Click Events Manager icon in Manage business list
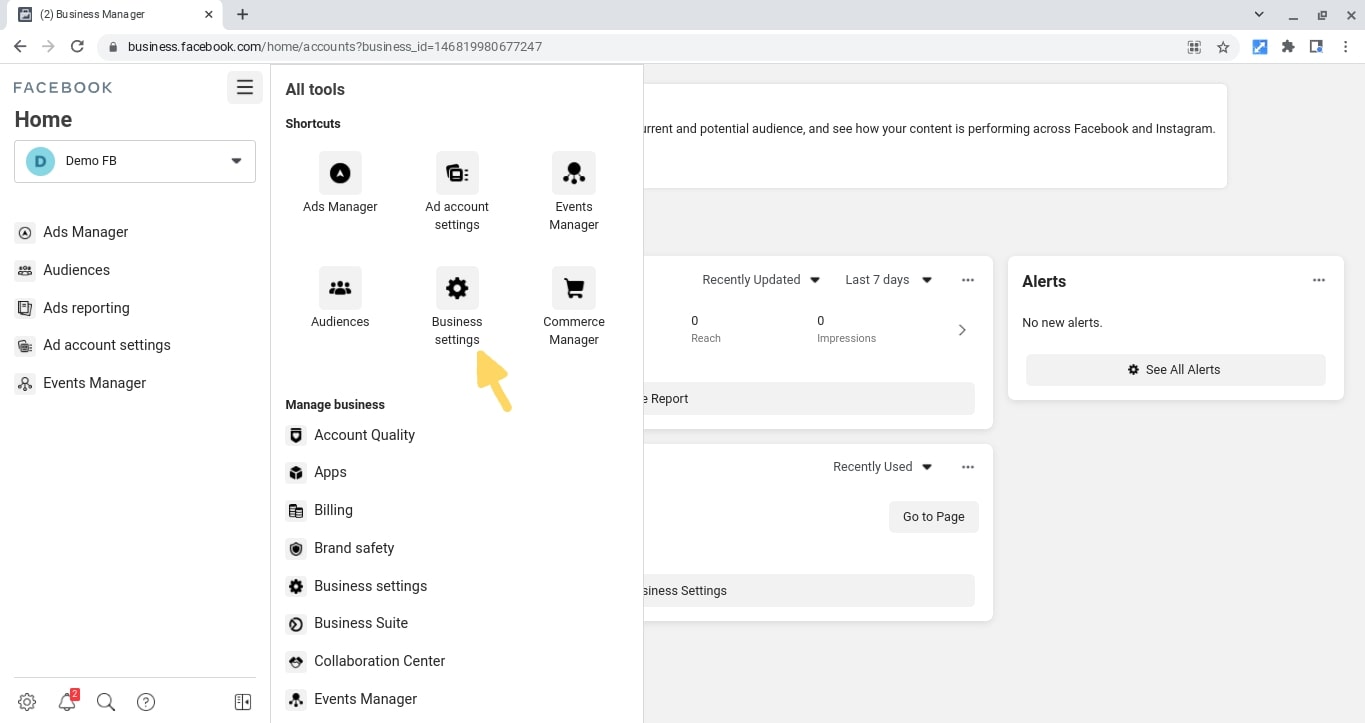 (x=295, y=700)
